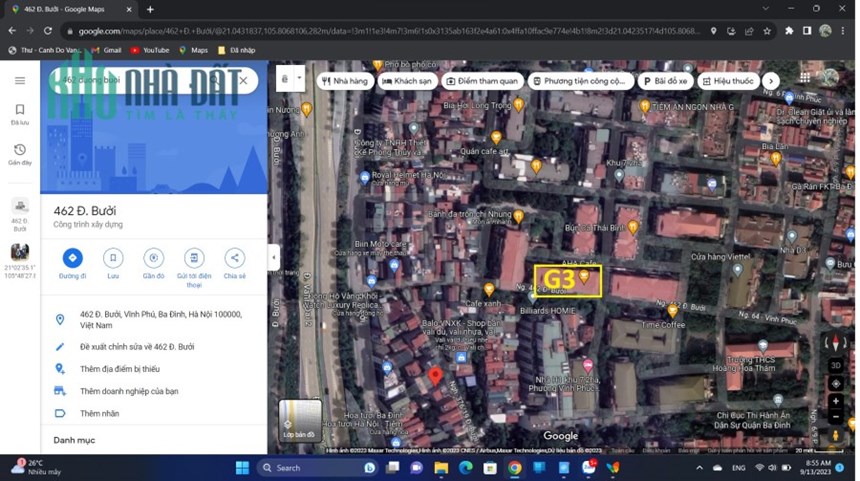This screenshot has height=481, width=860.
Task: Click the search magnifier icon in Maps
Action: tap(214, 81)
